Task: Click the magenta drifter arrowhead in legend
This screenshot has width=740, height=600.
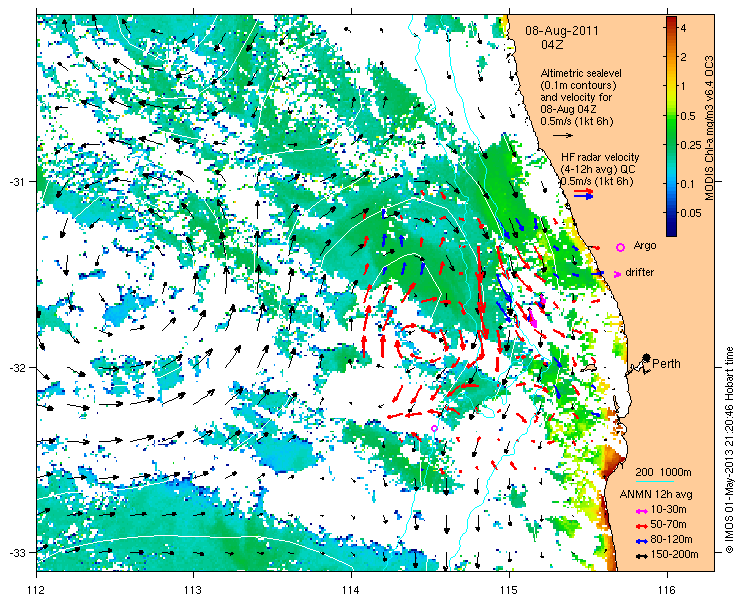Action: [617, 274]
